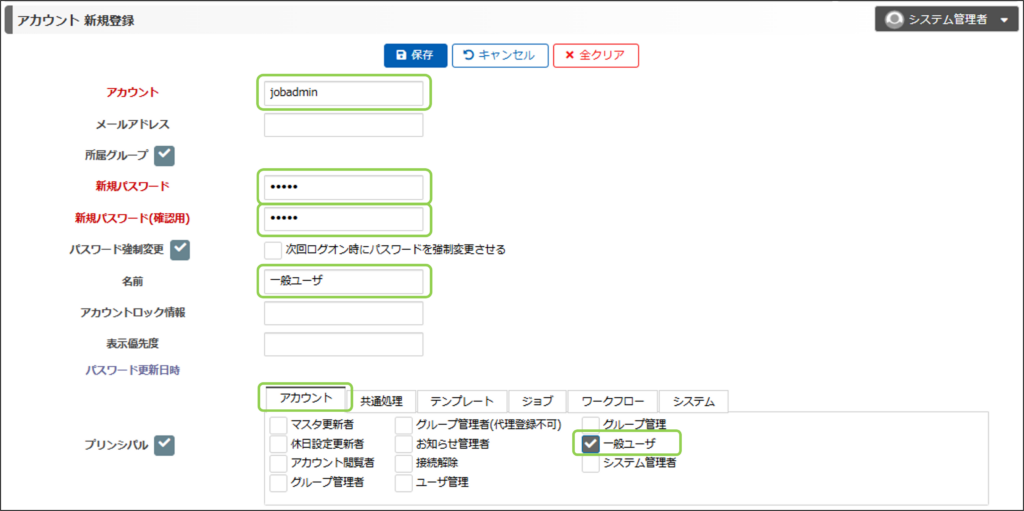Click the 全クリア clear all button
The image size is (1024, 511).
pyautogui.click(x=596, y=55)
